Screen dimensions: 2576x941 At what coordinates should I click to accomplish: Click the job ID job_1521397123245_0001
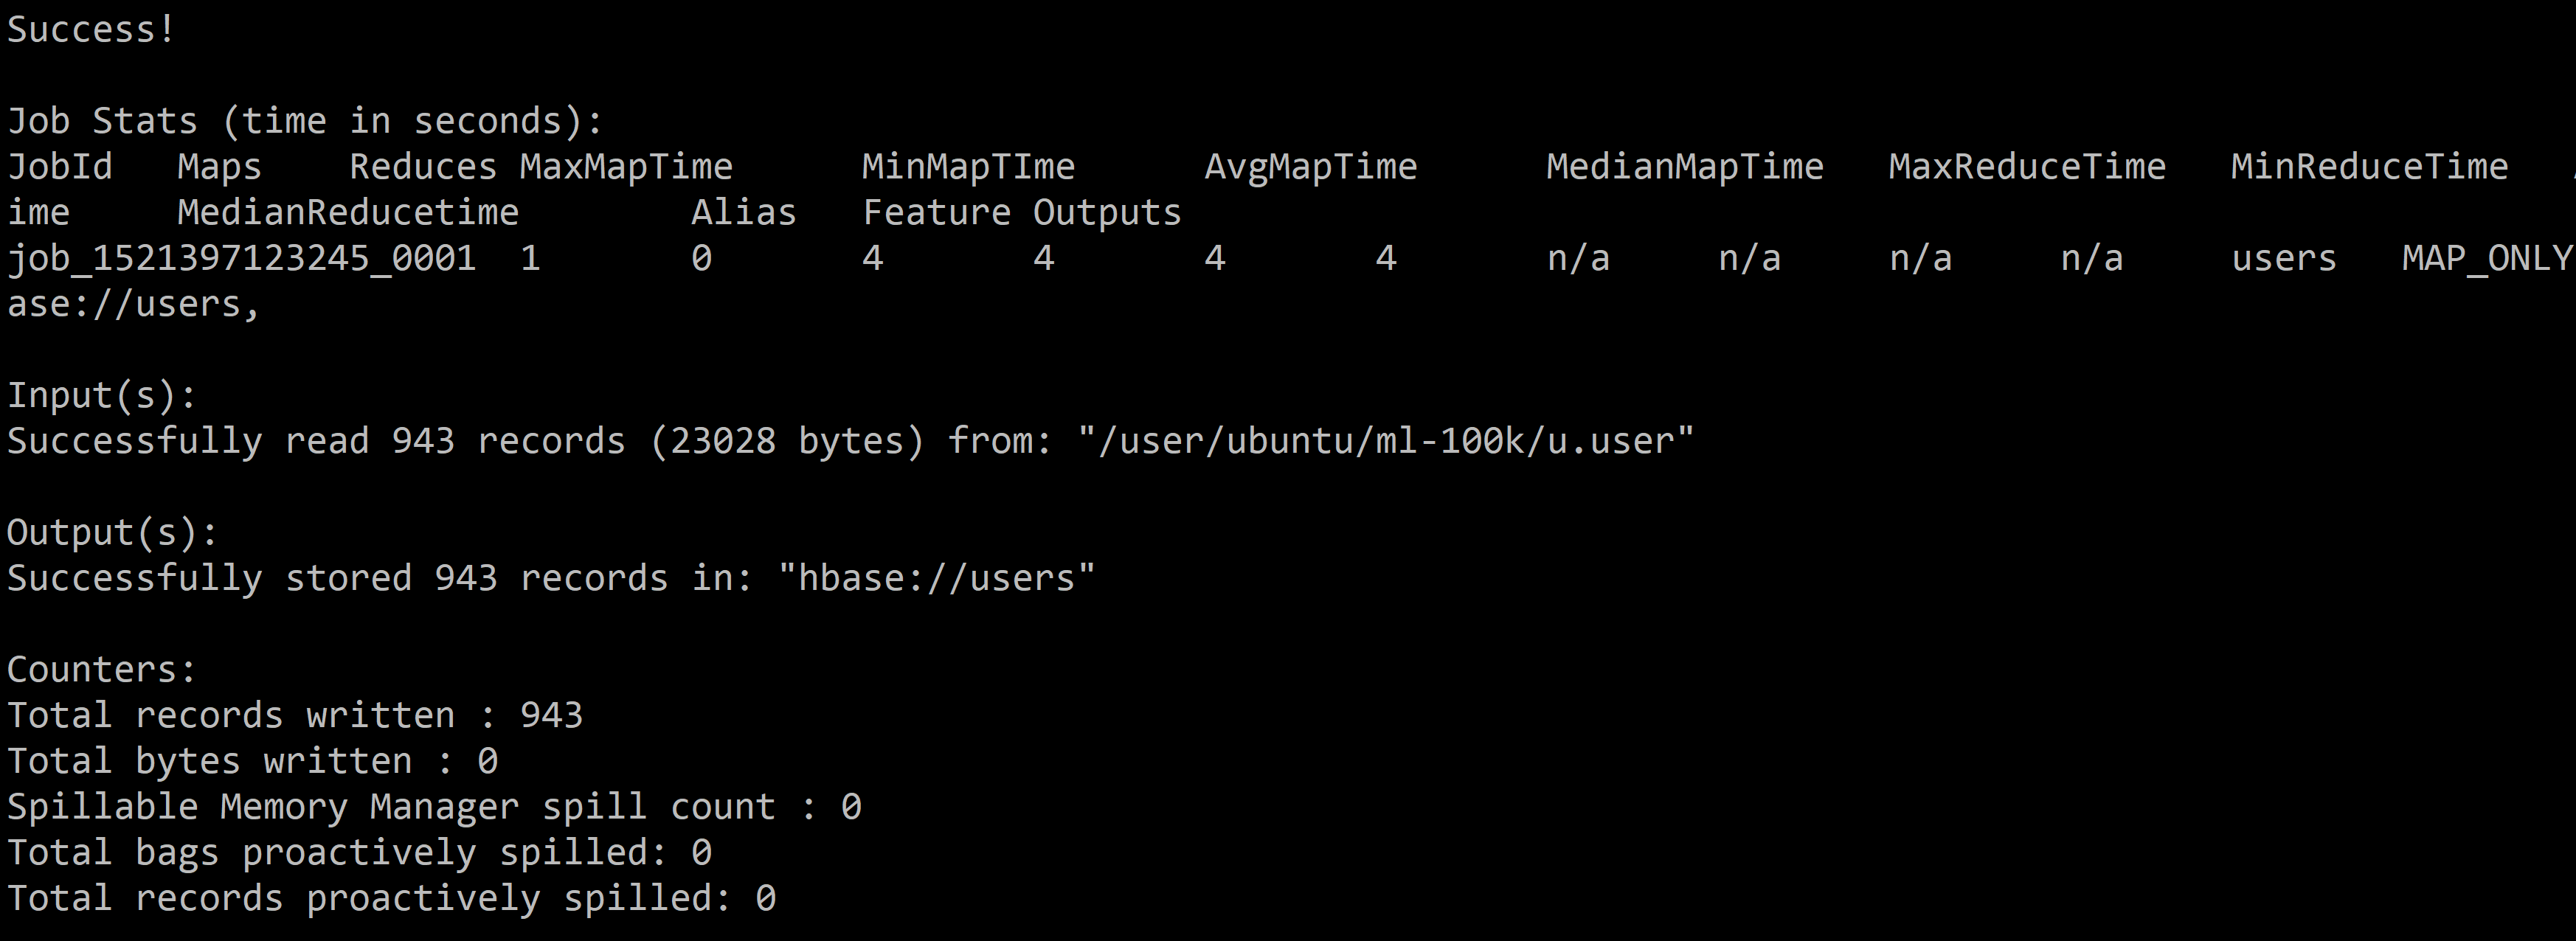pyautogui.click(x=241, y=259)
